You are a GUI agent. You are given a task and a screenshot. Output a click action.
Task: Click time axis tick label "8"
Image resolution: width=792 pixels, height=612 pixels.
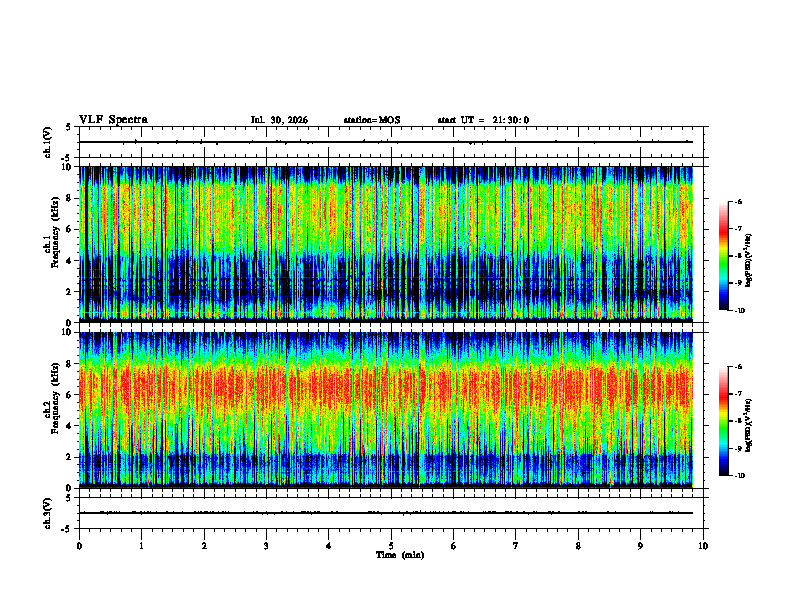578,546
